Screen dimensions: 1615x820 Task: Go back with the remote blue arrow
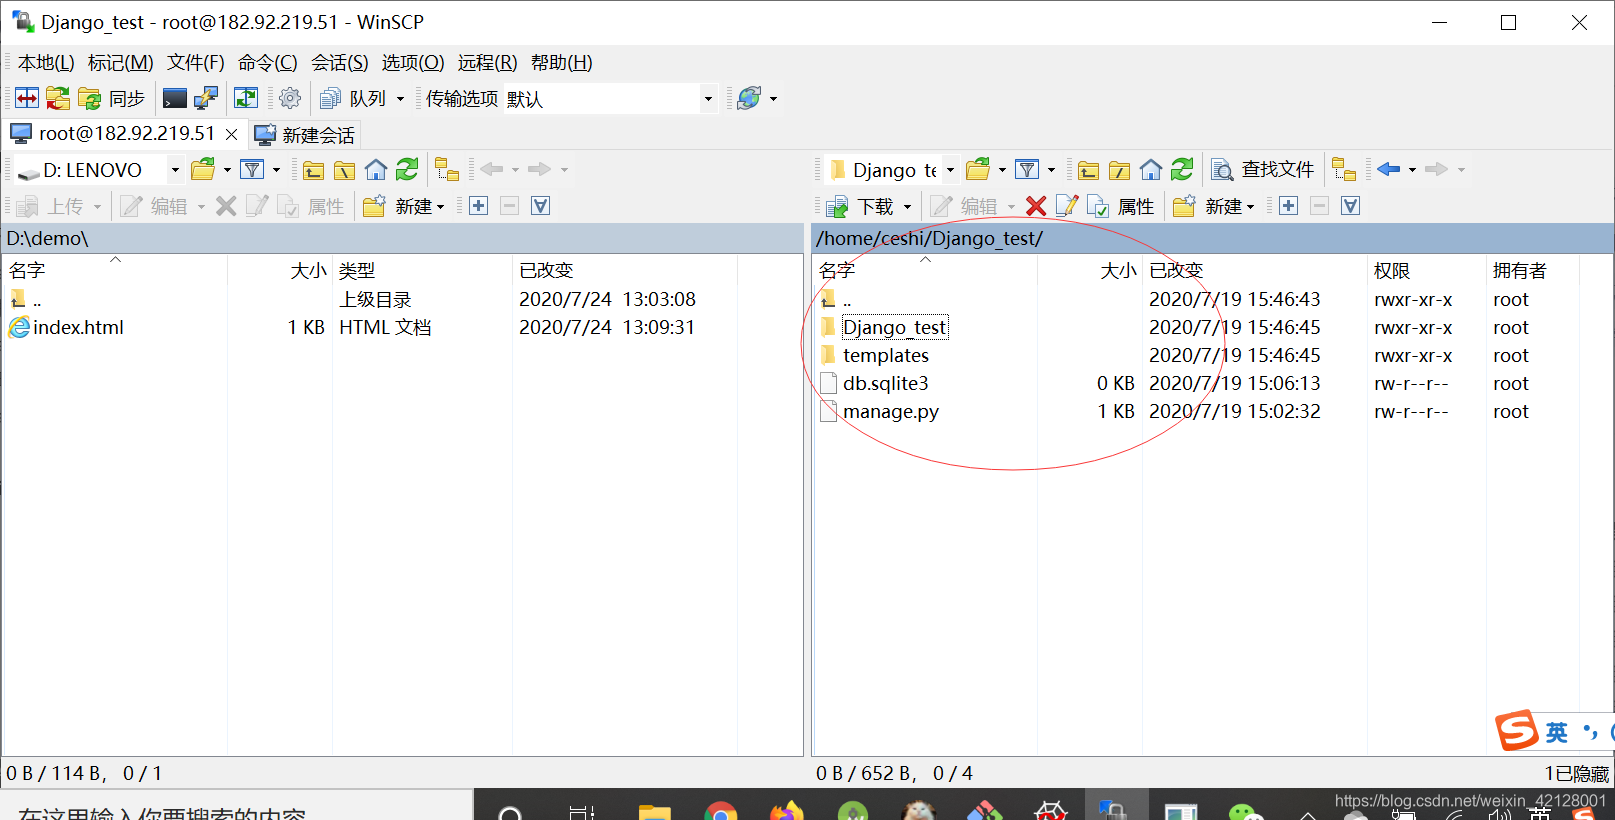pos(1389,169)
